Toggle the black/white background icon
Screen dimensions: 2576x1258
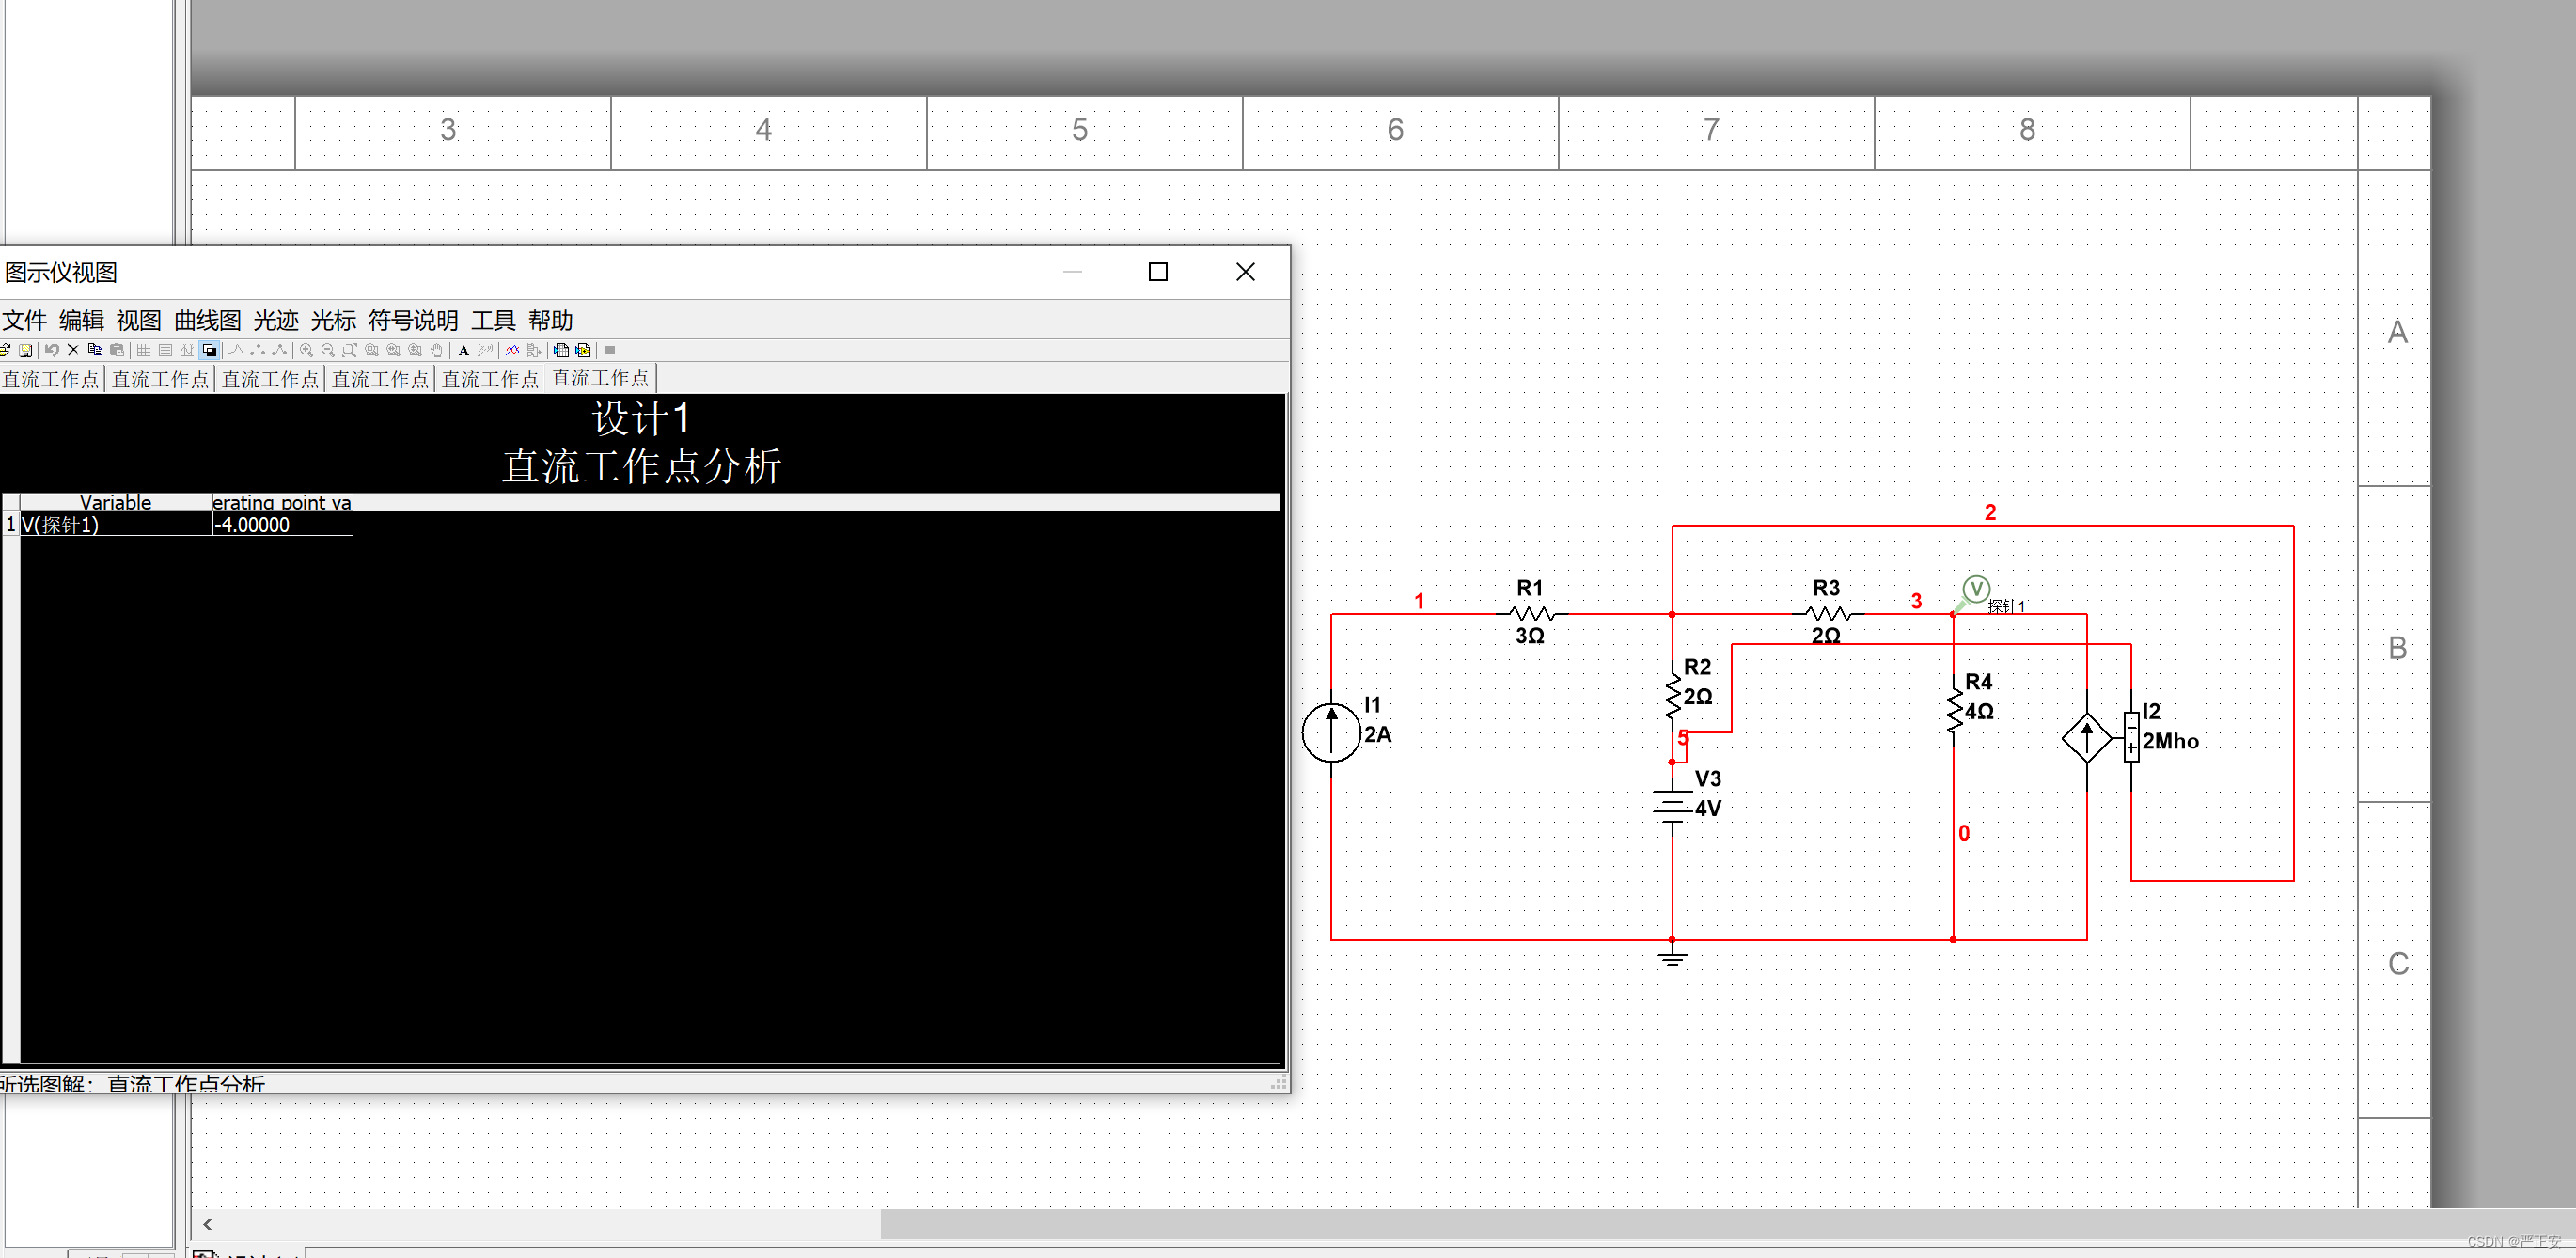click(210, 350)
